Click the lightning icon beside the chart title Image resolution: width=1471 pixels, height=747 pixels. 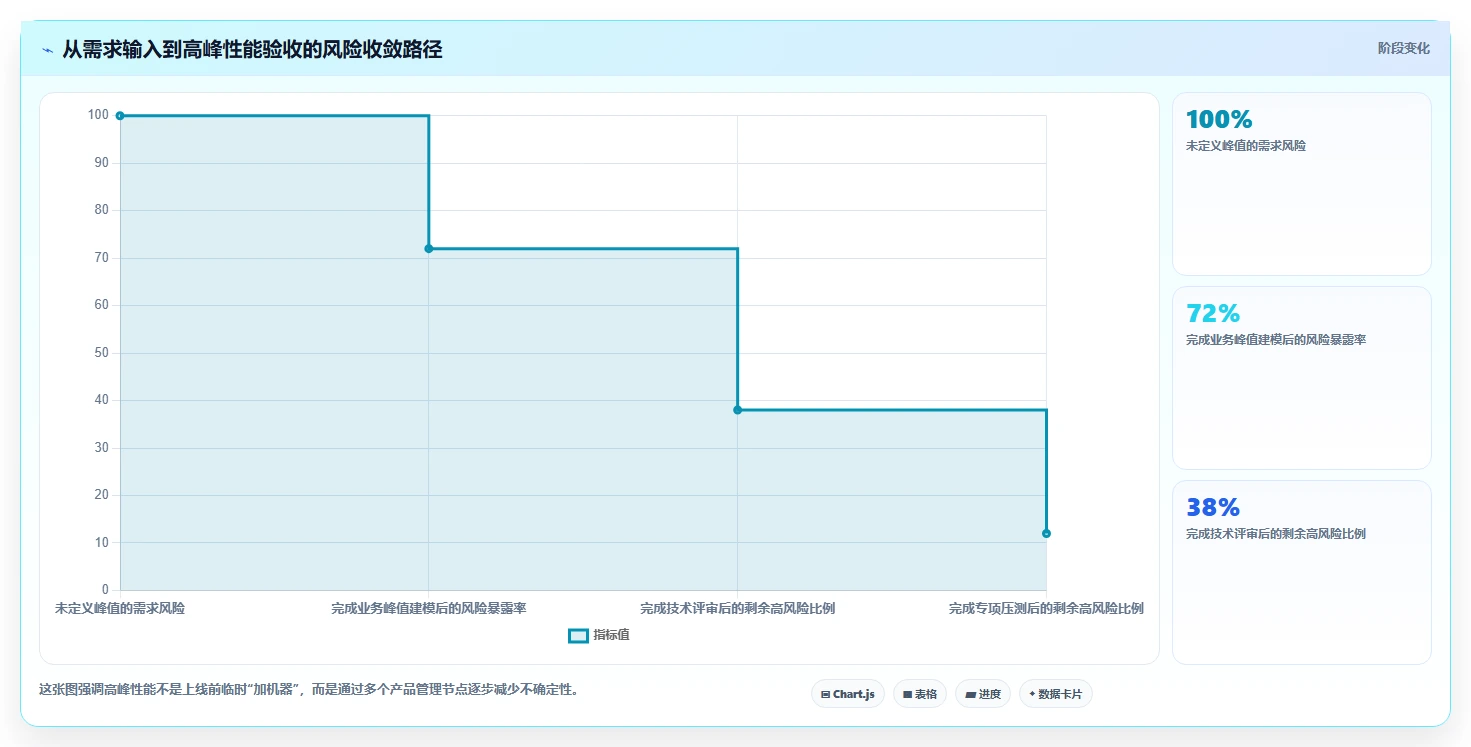tap(47, 50)
